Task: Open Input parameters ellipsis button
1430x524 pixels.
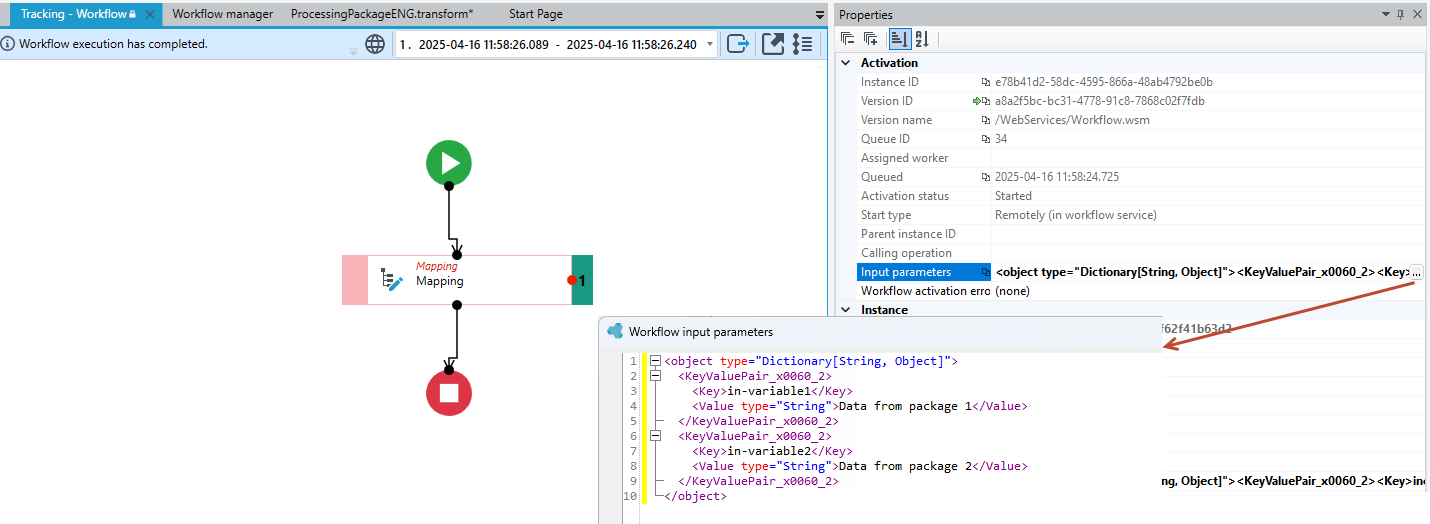Action: pyautogui.click(x=1416, y=272)
